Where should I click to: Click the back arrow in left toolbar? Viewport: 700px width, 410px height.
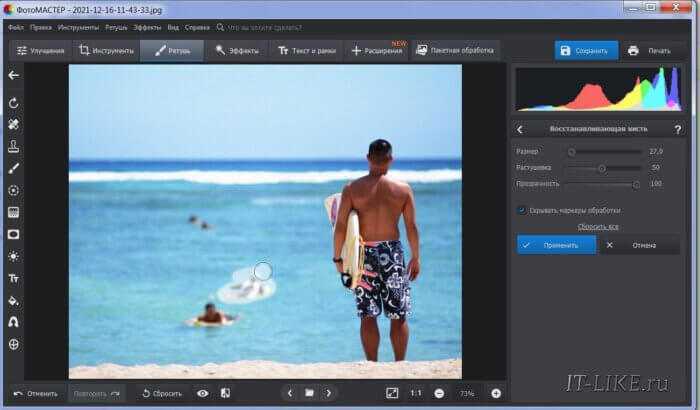tap(14, 75)
